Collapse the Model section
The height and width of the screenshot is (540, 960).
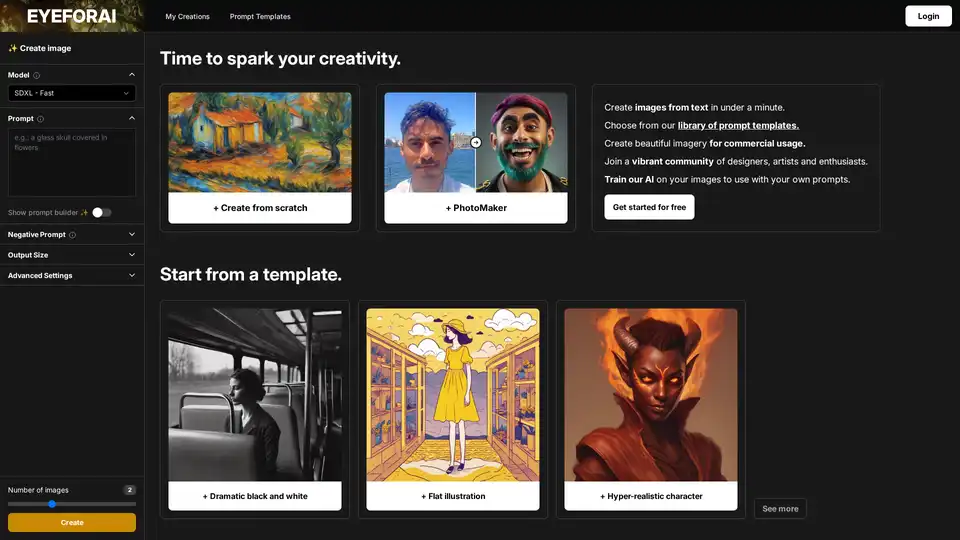coord(132,75)
